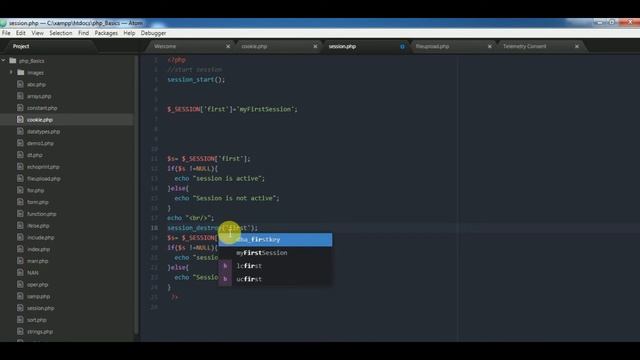Click the for.php file icon

point(20,190)
